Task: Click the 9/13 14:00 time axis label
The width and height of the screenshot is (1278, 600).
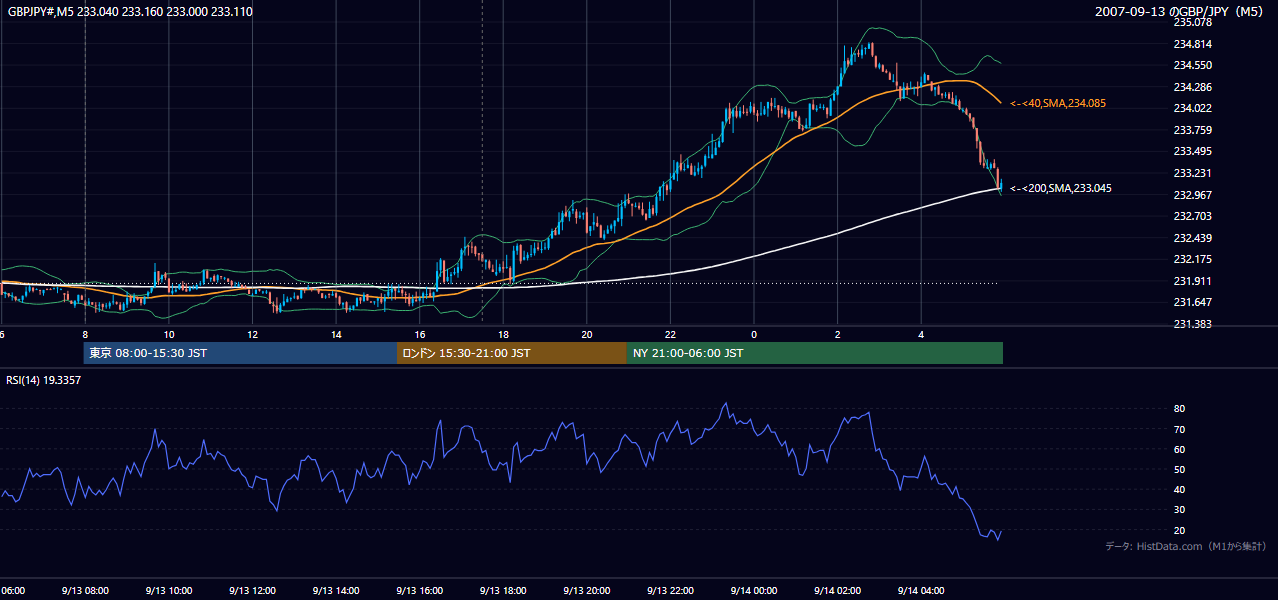Action: tap(336, 590)
